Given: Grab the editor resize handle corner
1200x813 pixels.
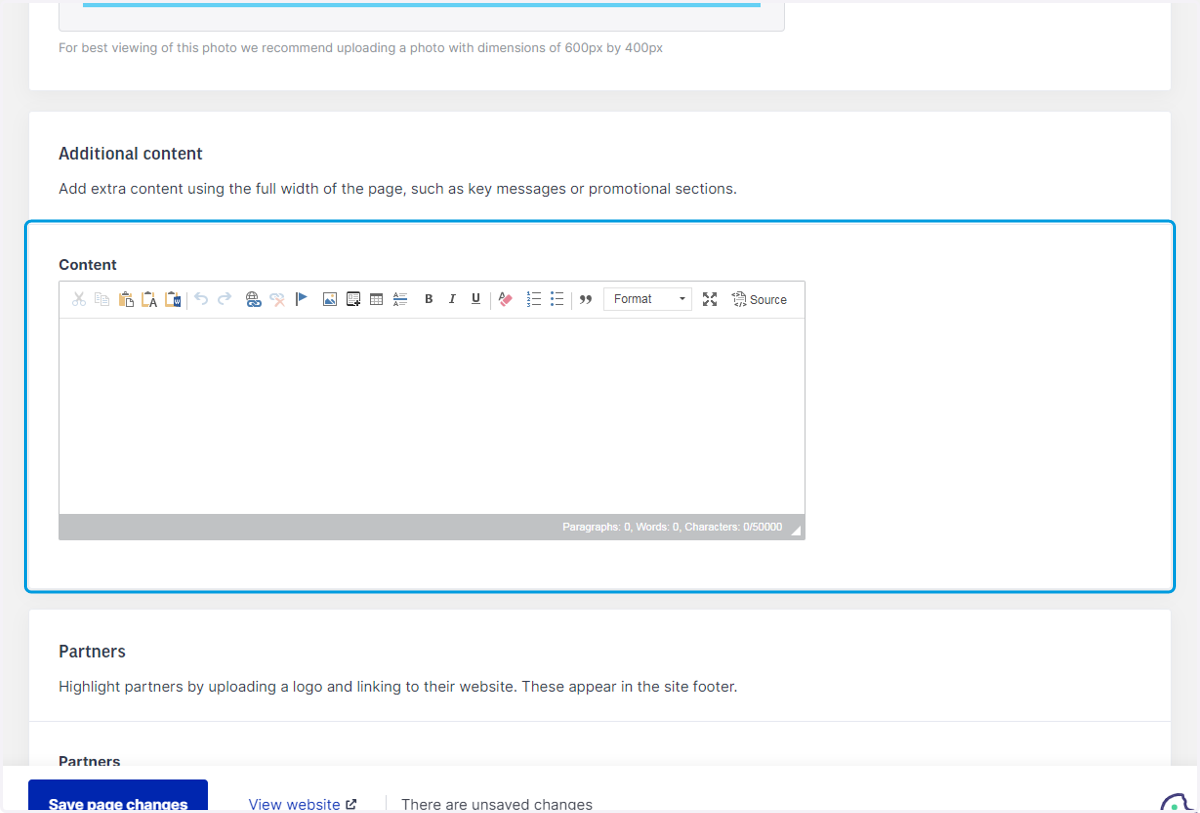Looking at the screenshot, I should (796, 531).
